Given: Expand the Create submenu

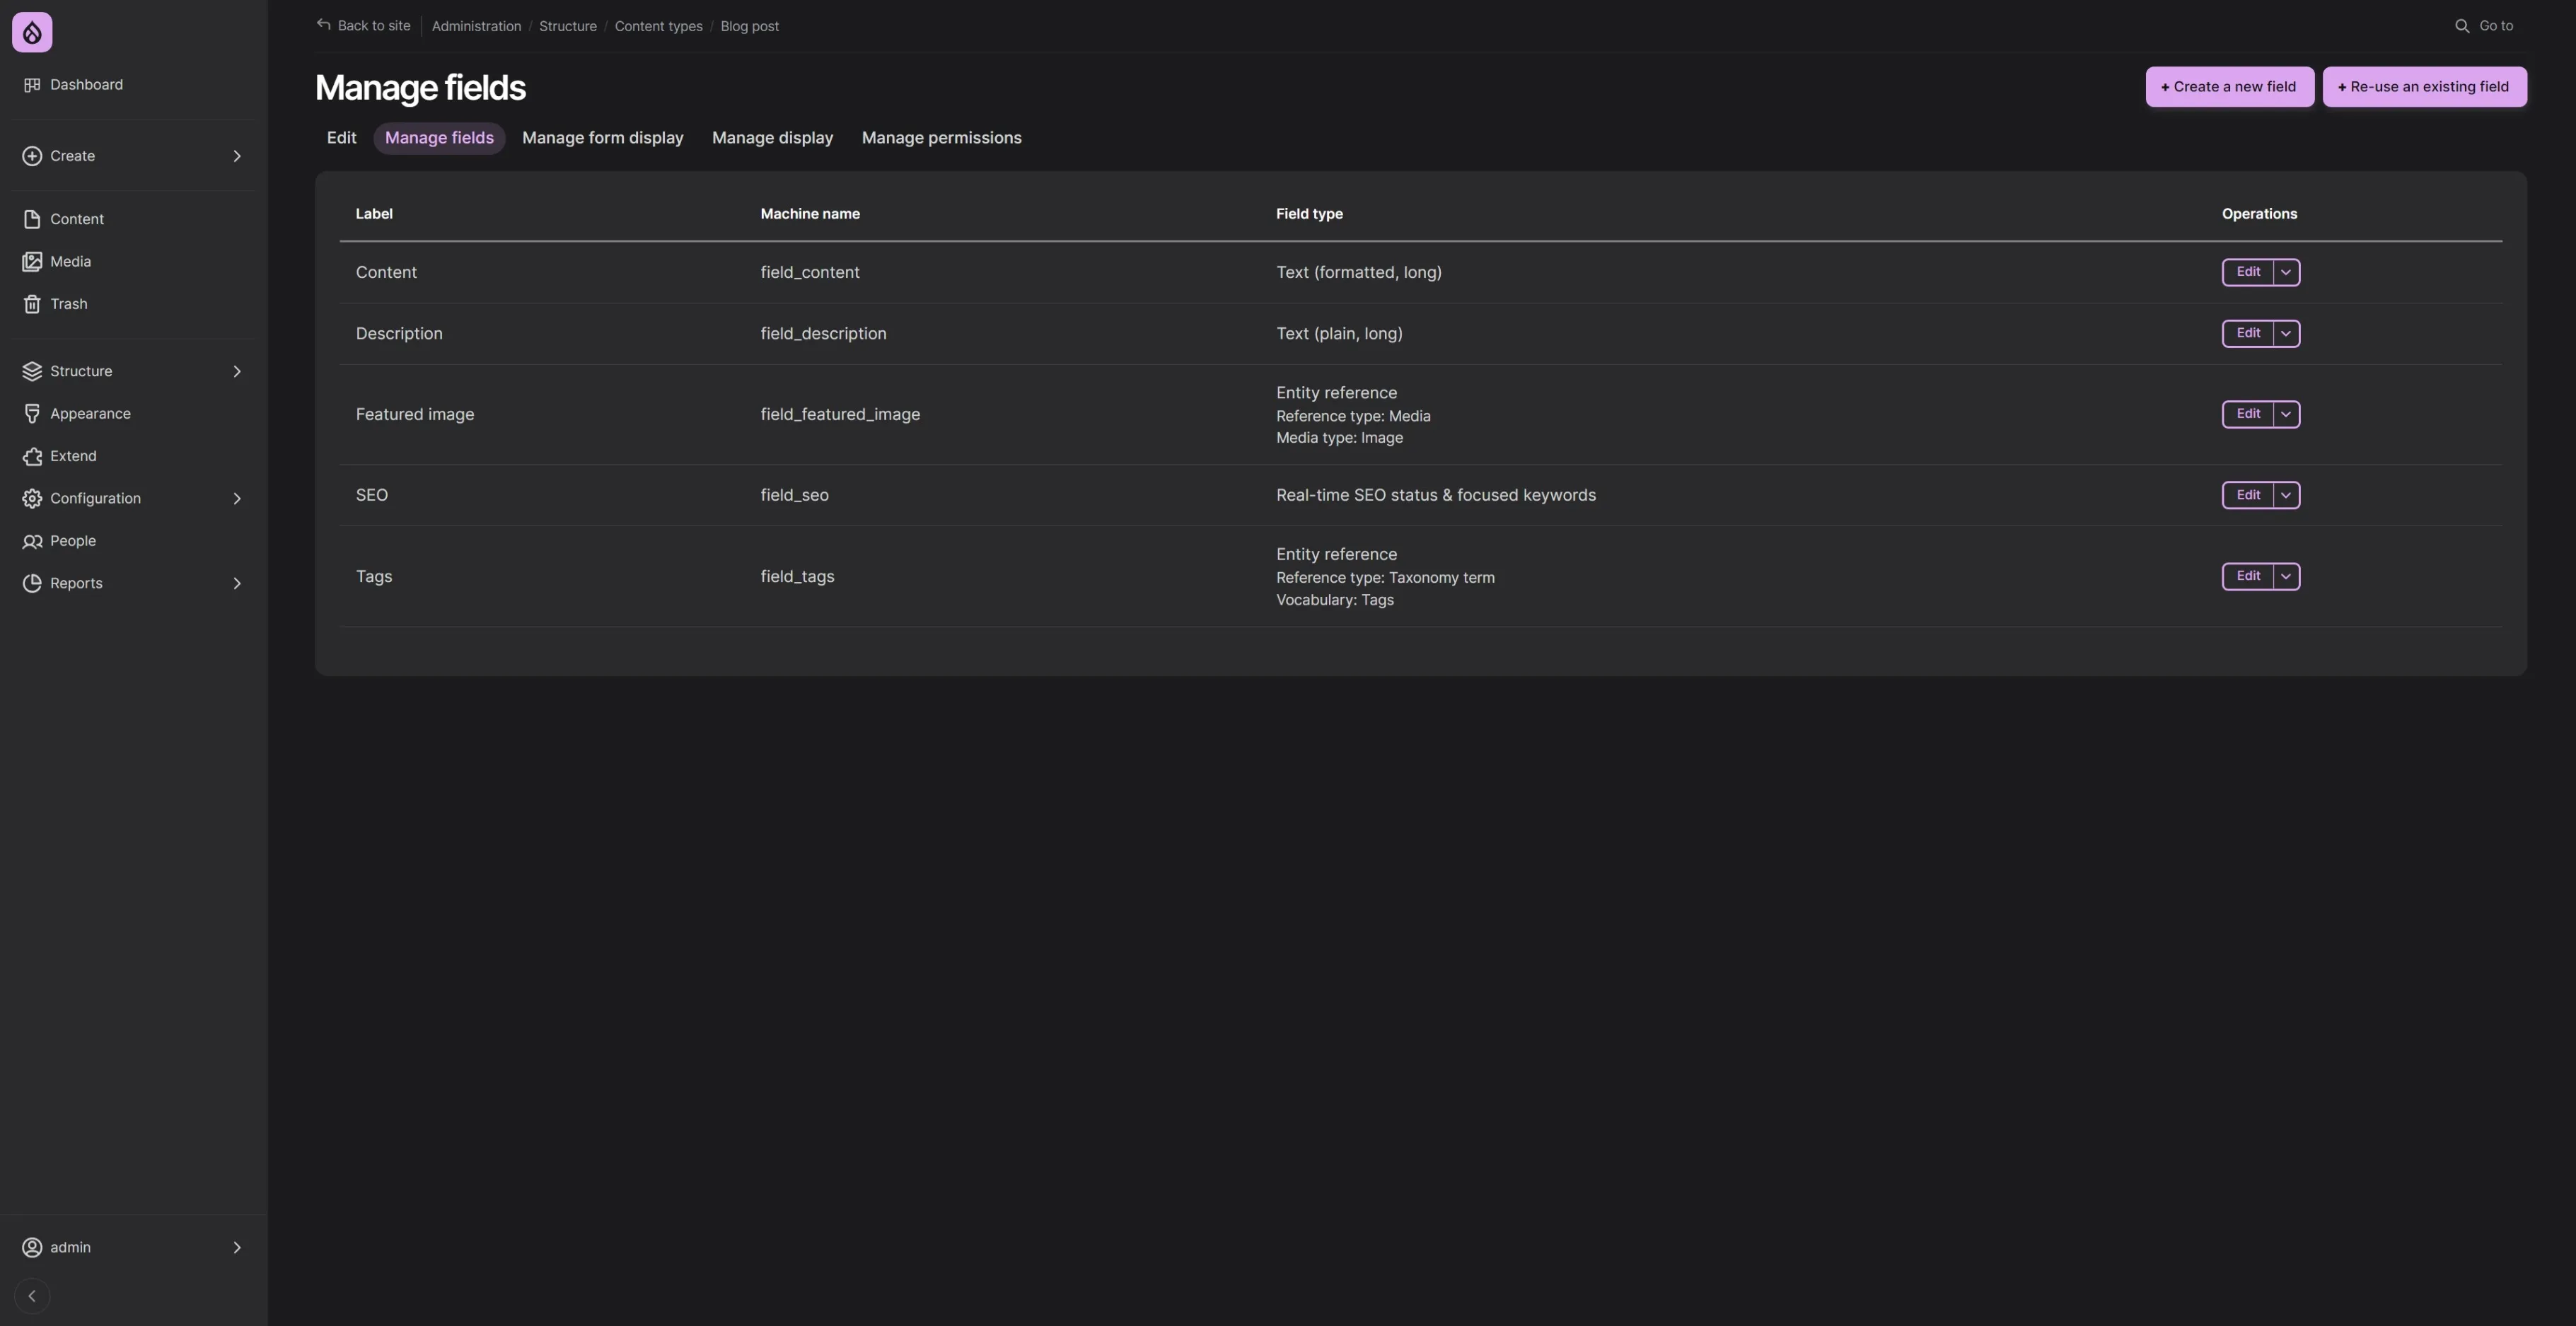Looking at the screenshot, I should click(x=237, y=156).
